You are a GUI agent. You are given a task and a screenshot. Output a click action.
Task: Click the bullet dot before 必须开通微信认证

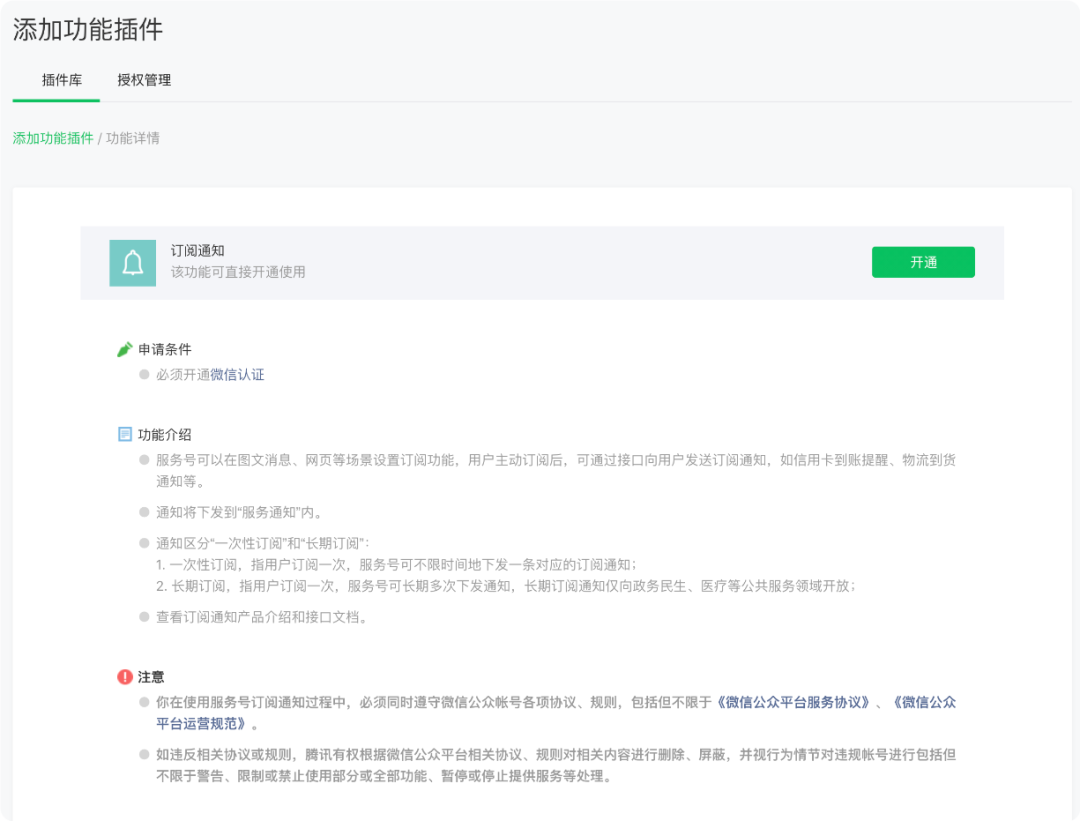(144, 374)
